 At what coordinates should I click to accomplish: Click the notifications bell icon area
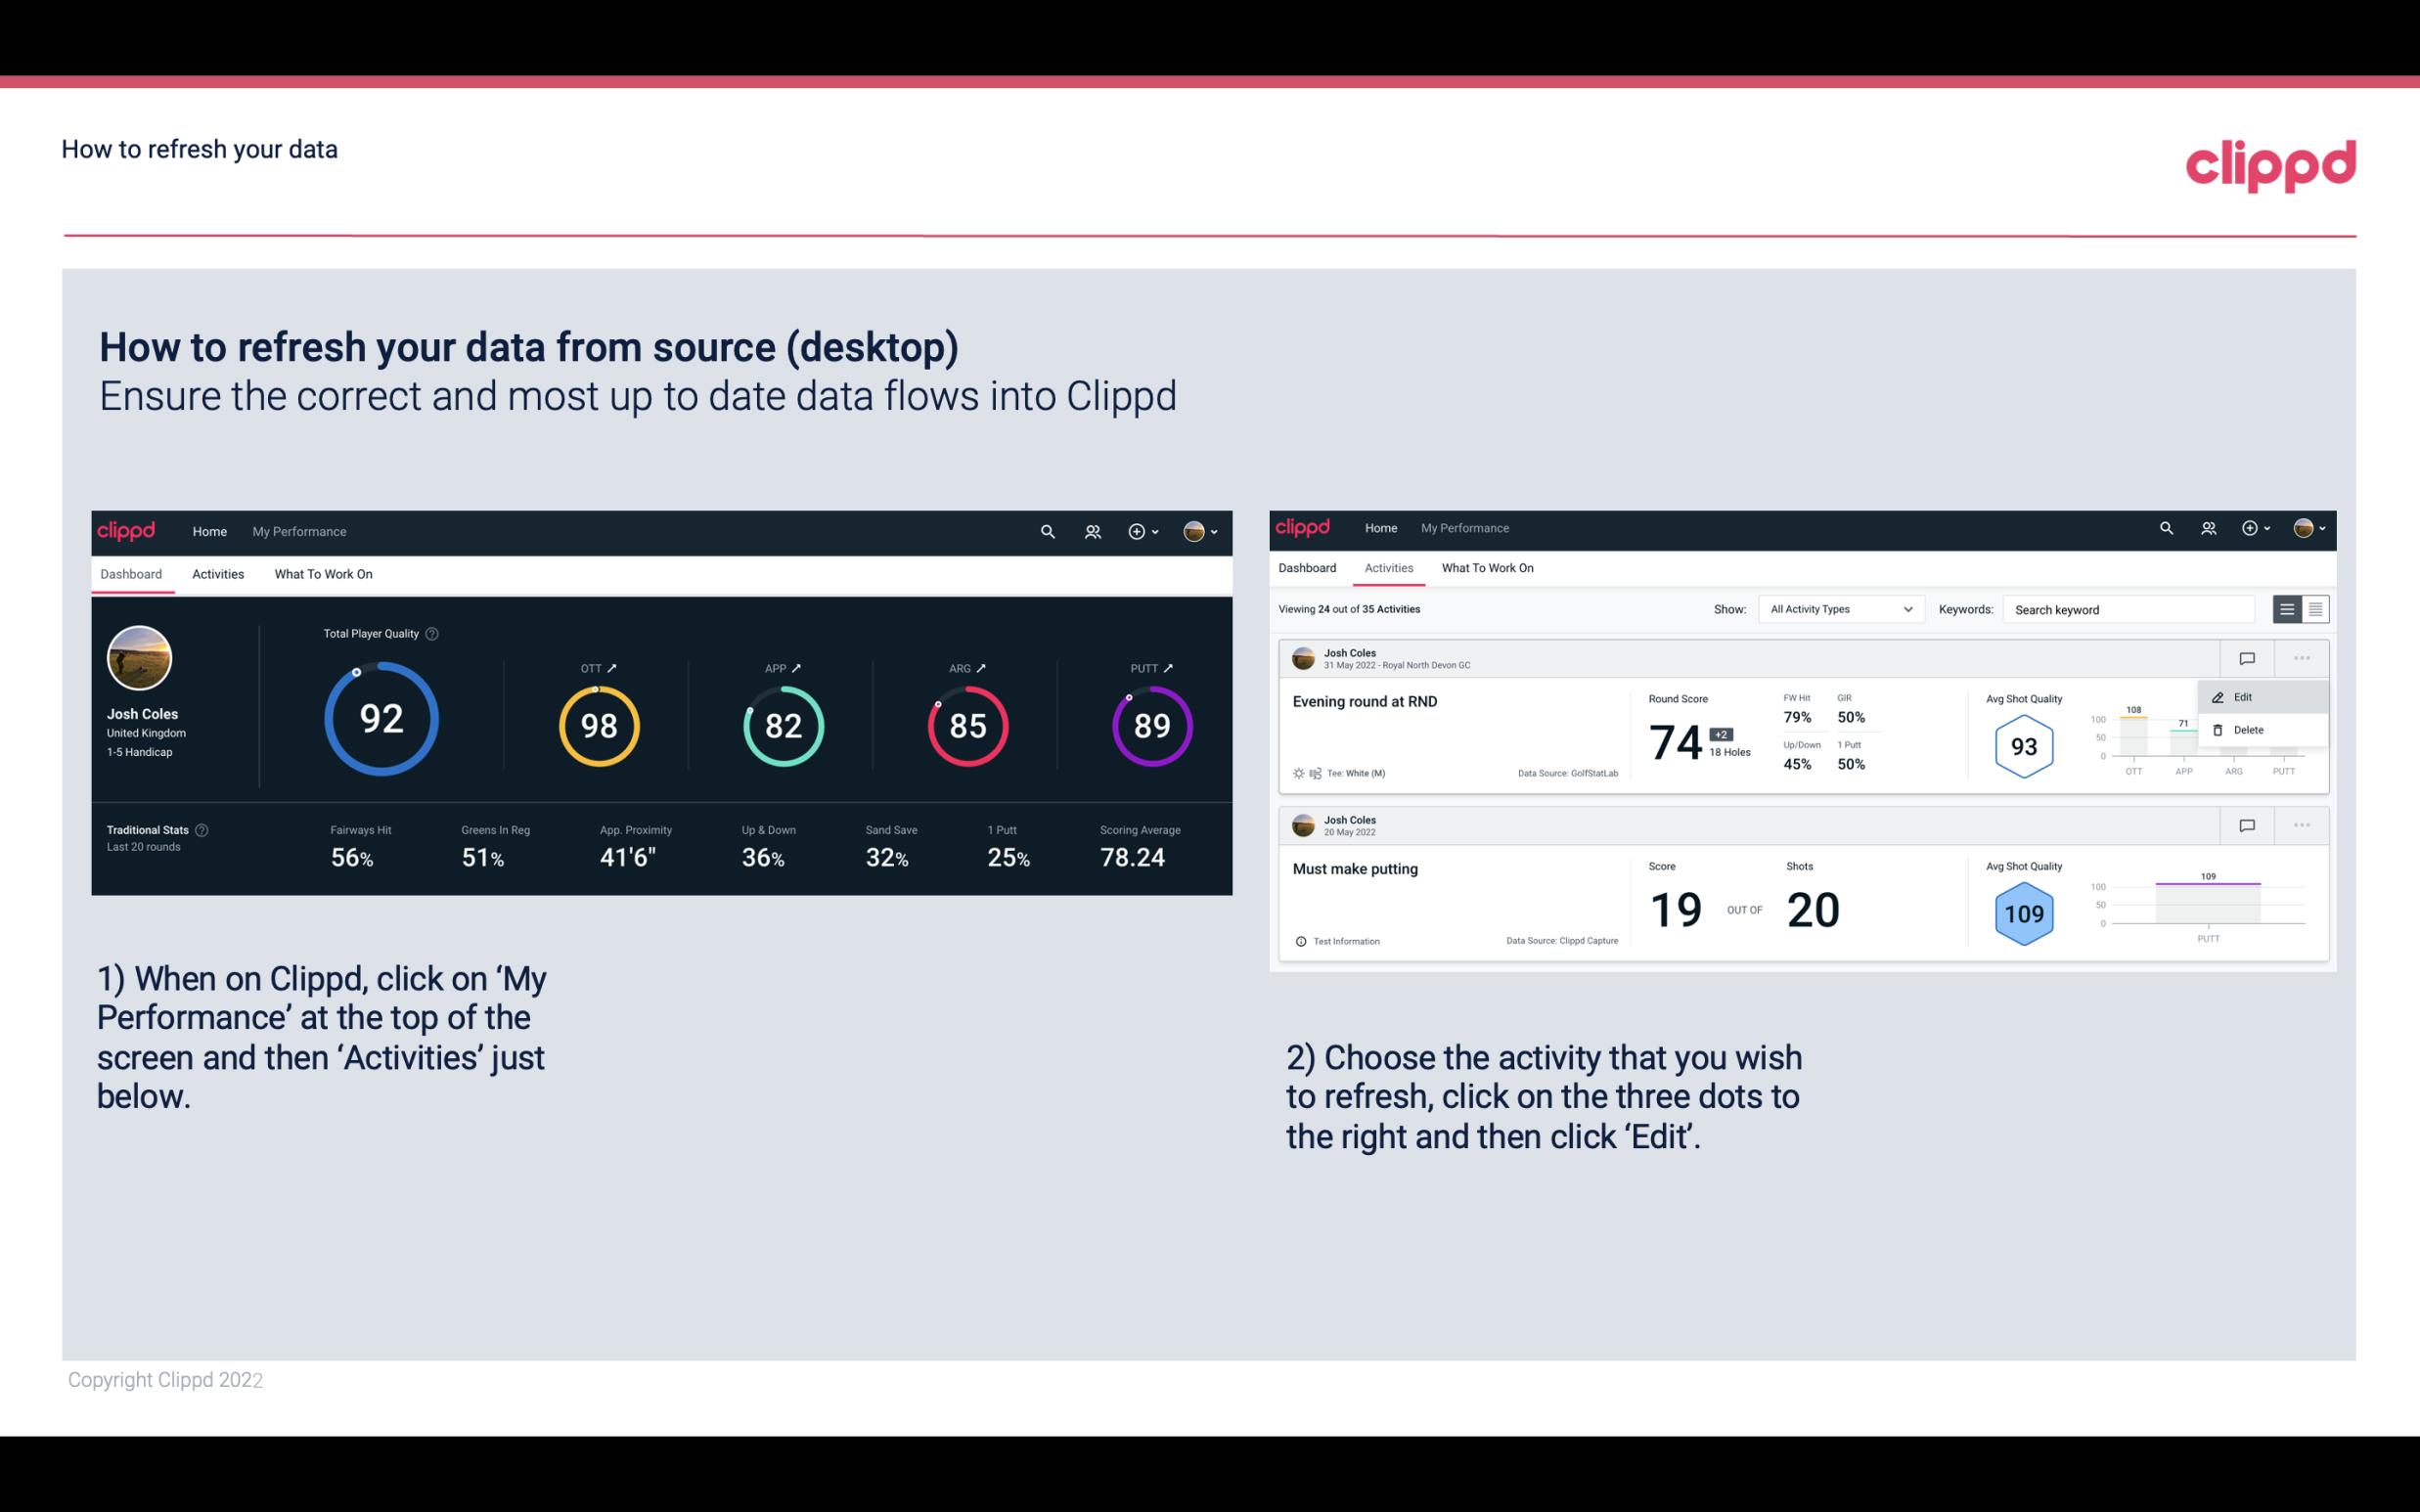1091,531
